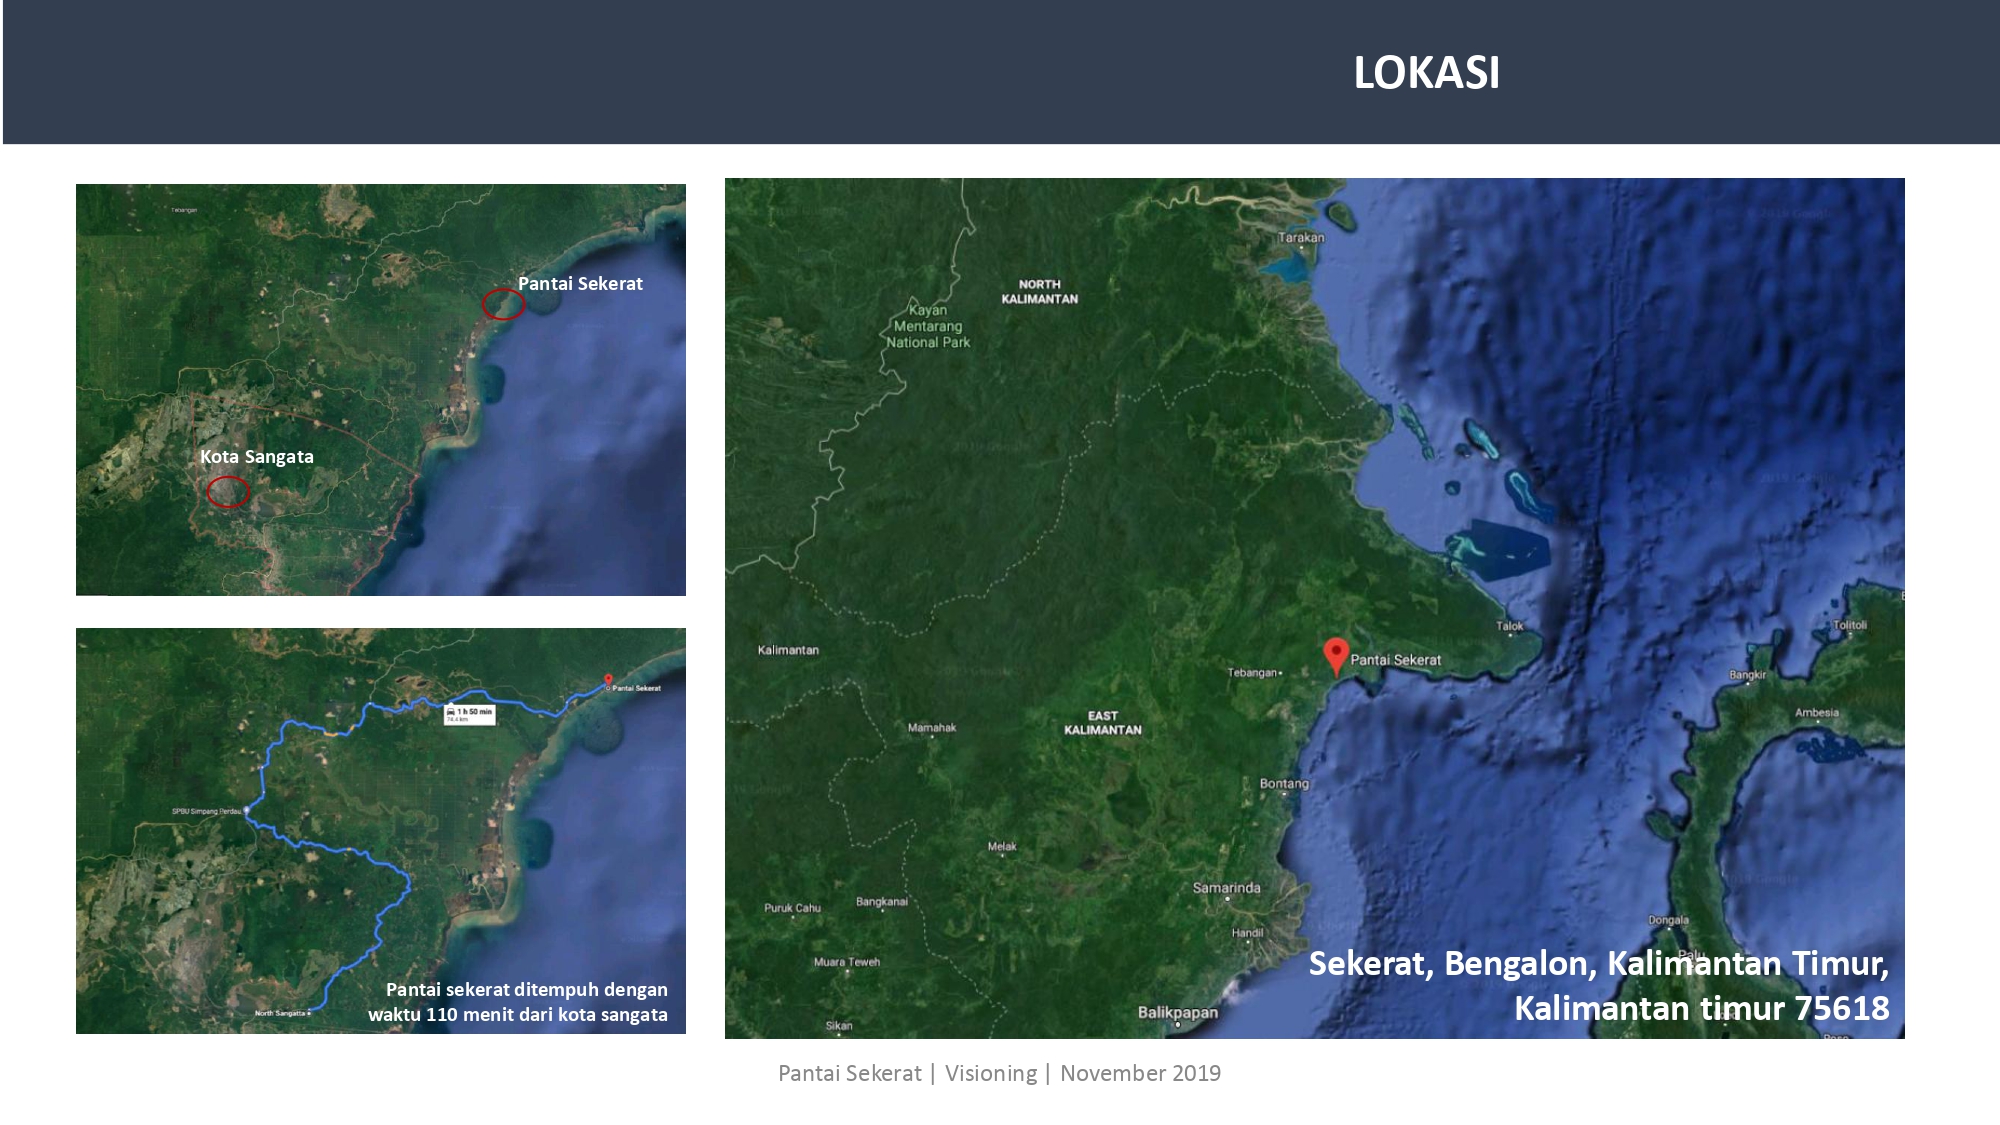Click the red circle near Pantai Sekerat label
This screenshot has height=1125, width=2000.
point(503,304)
